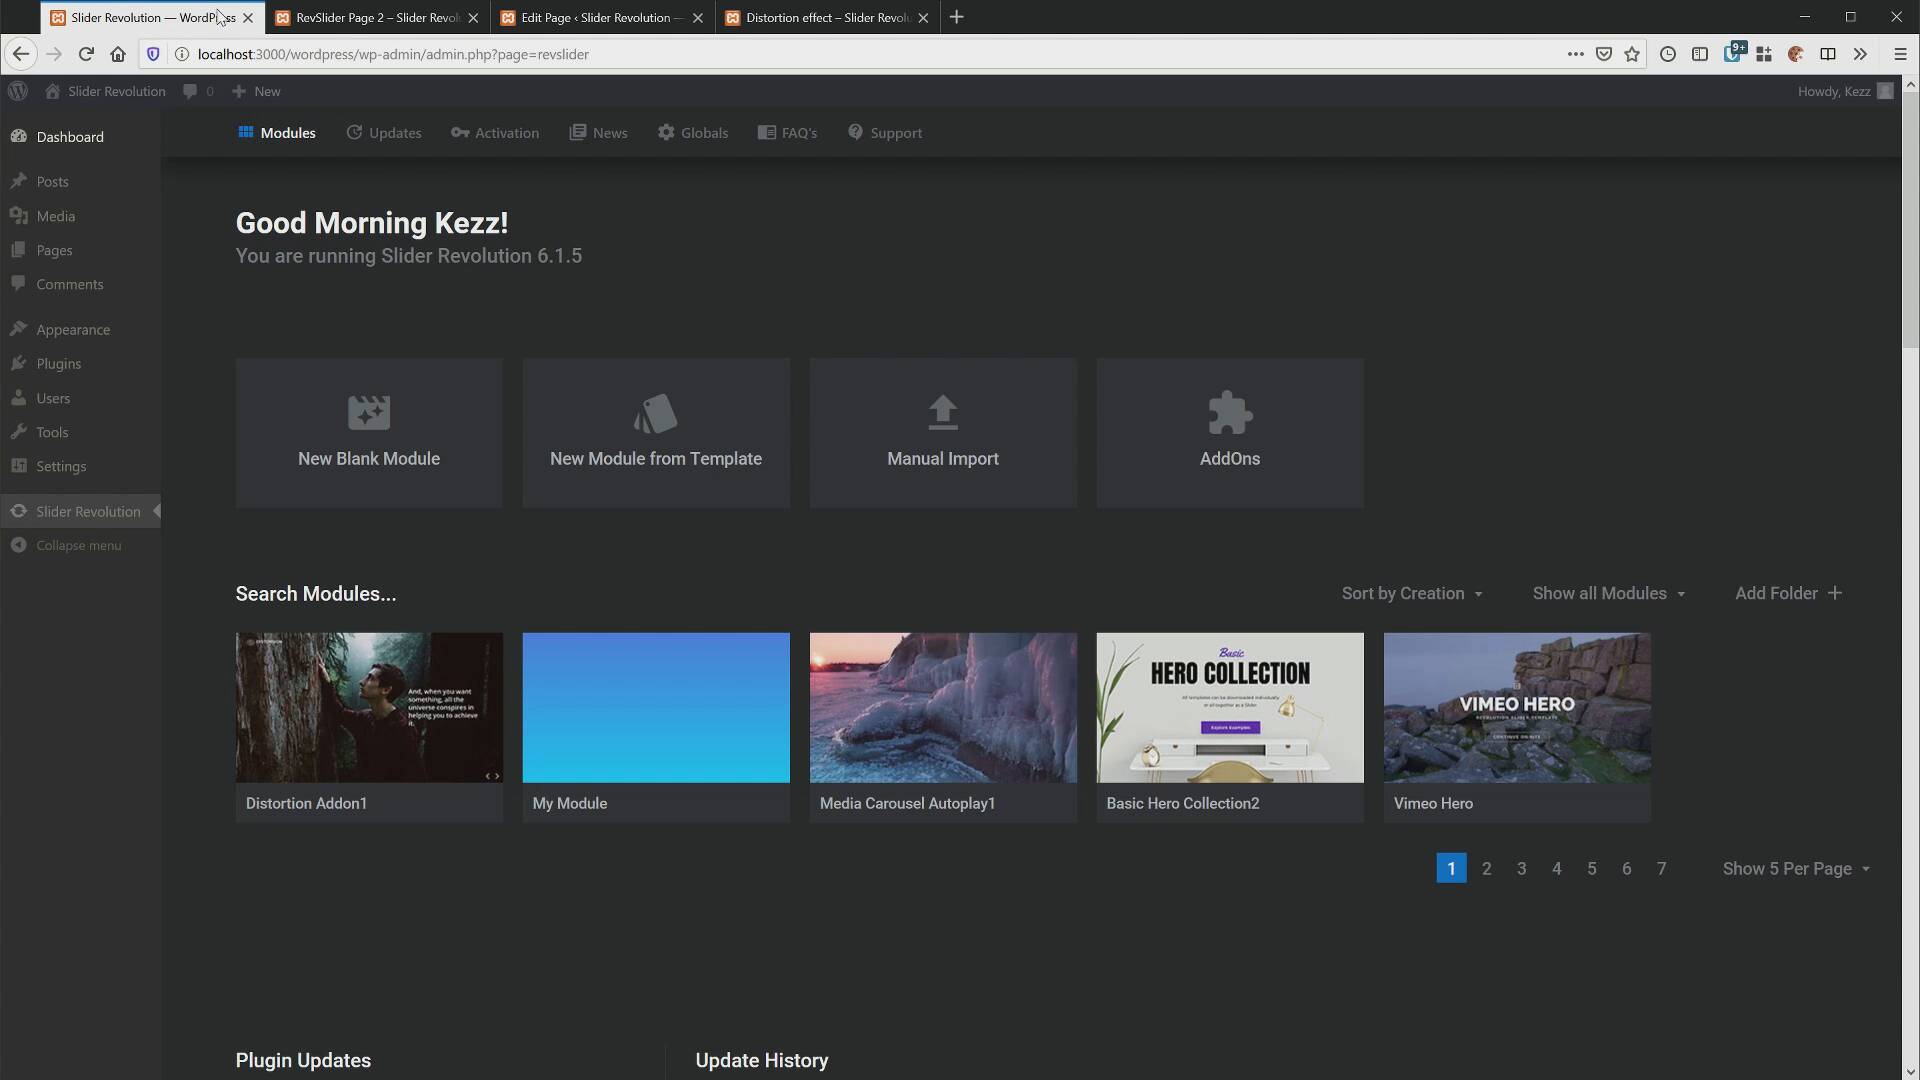Open the Activation tab
Viewport: 1920px width, 1080px height.
coord(495,133)
